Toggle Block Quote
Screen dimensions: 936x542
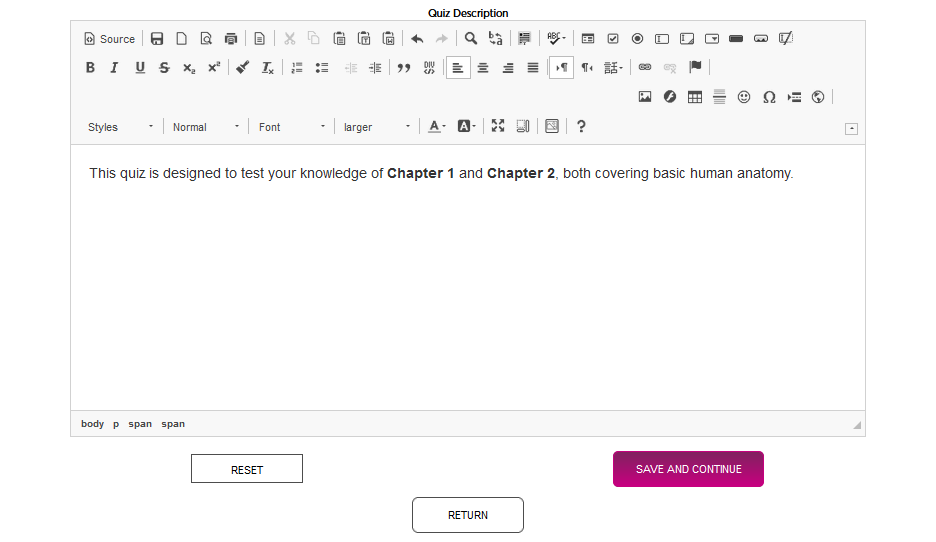(x=404, y=67)
